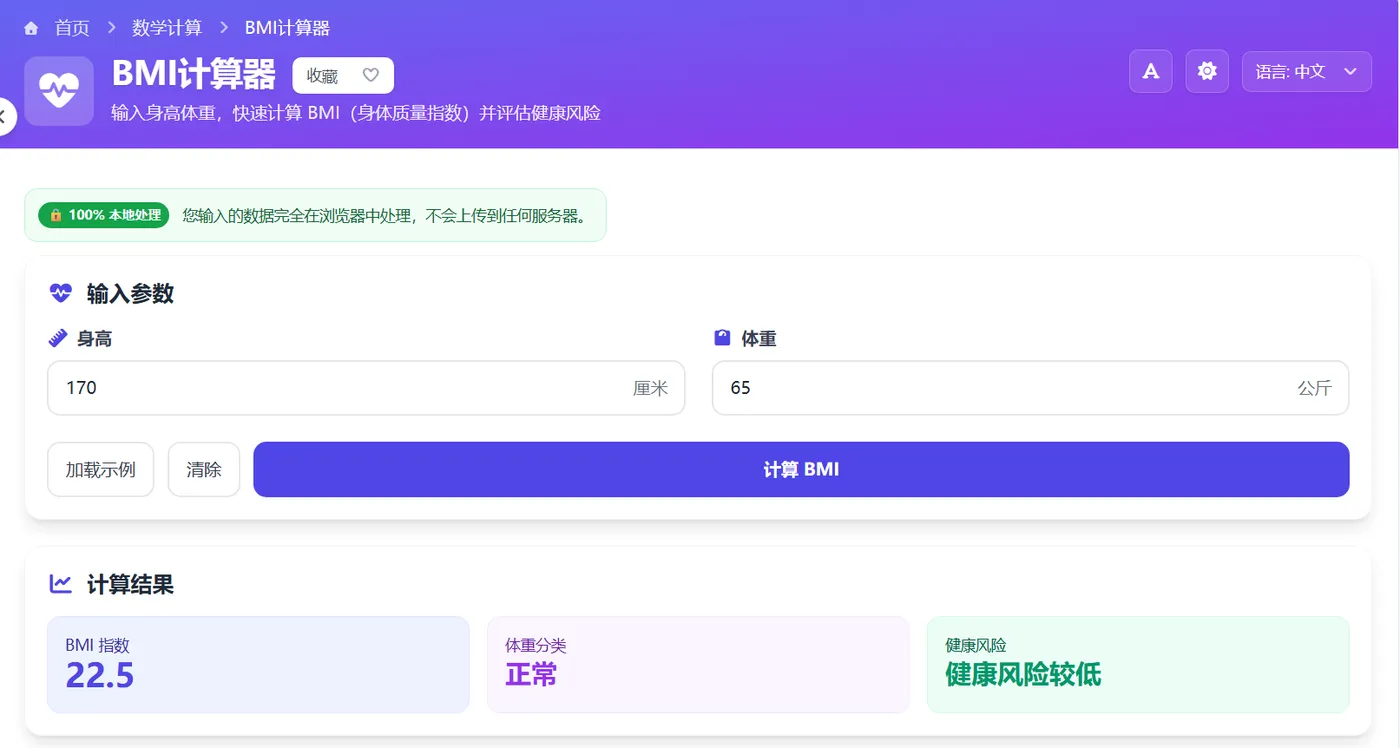Click the 加载示例 button

100,469
